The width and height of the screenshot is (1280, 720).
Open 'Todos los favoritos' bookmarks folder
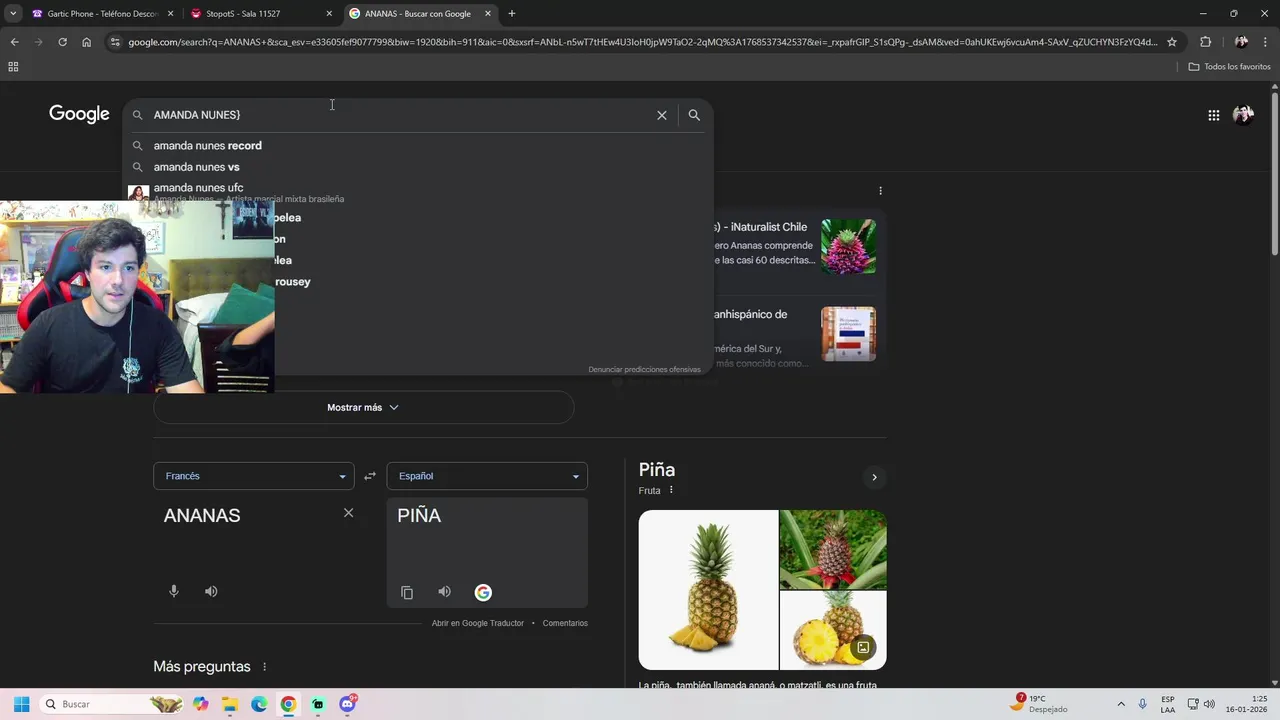(1229, 67)
